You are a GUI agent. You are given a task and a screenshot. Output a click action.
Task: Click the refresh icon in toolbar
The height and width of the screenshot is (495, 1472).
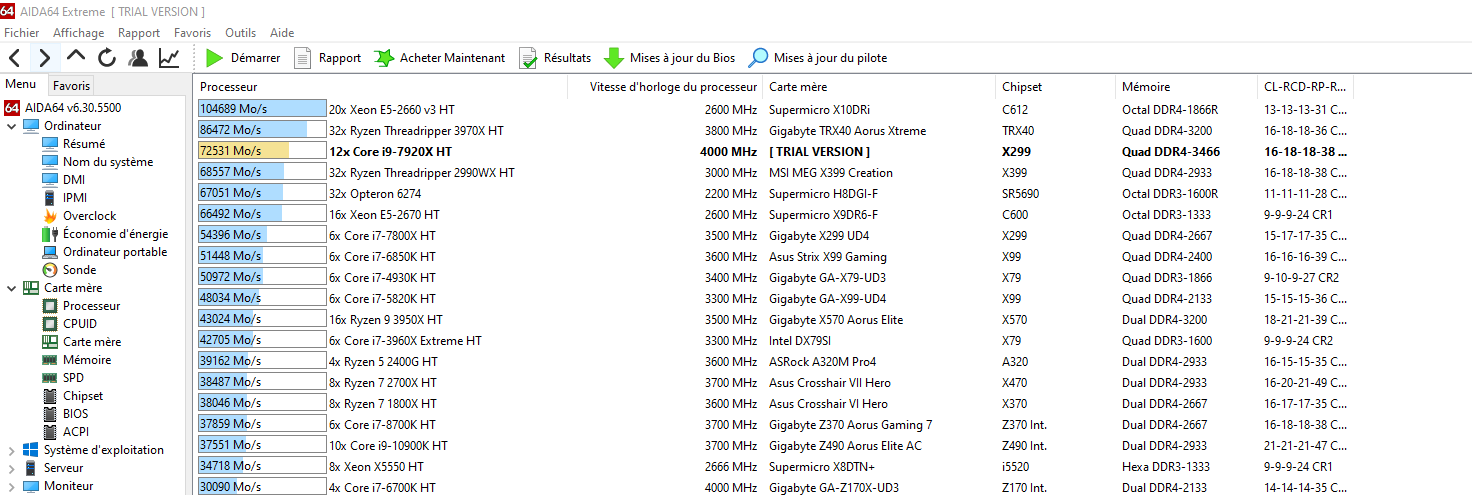(107, 58)
